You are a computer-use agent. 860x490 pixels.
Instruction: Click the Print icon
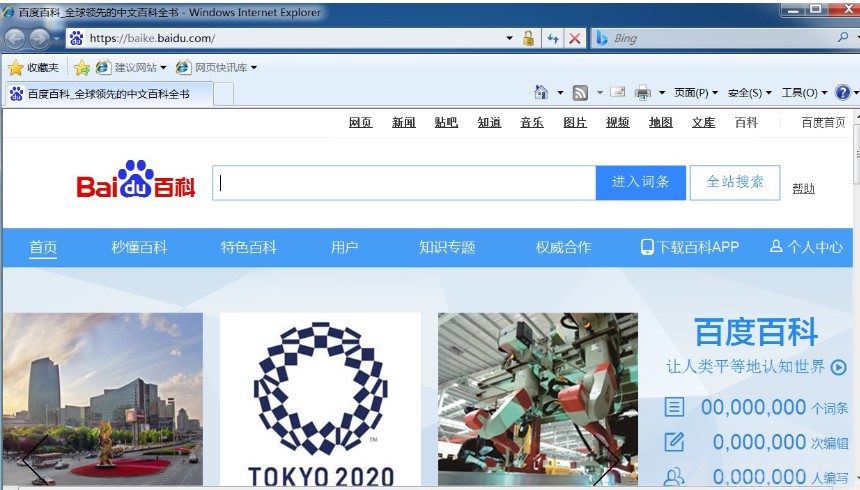[x=642, y=93]
